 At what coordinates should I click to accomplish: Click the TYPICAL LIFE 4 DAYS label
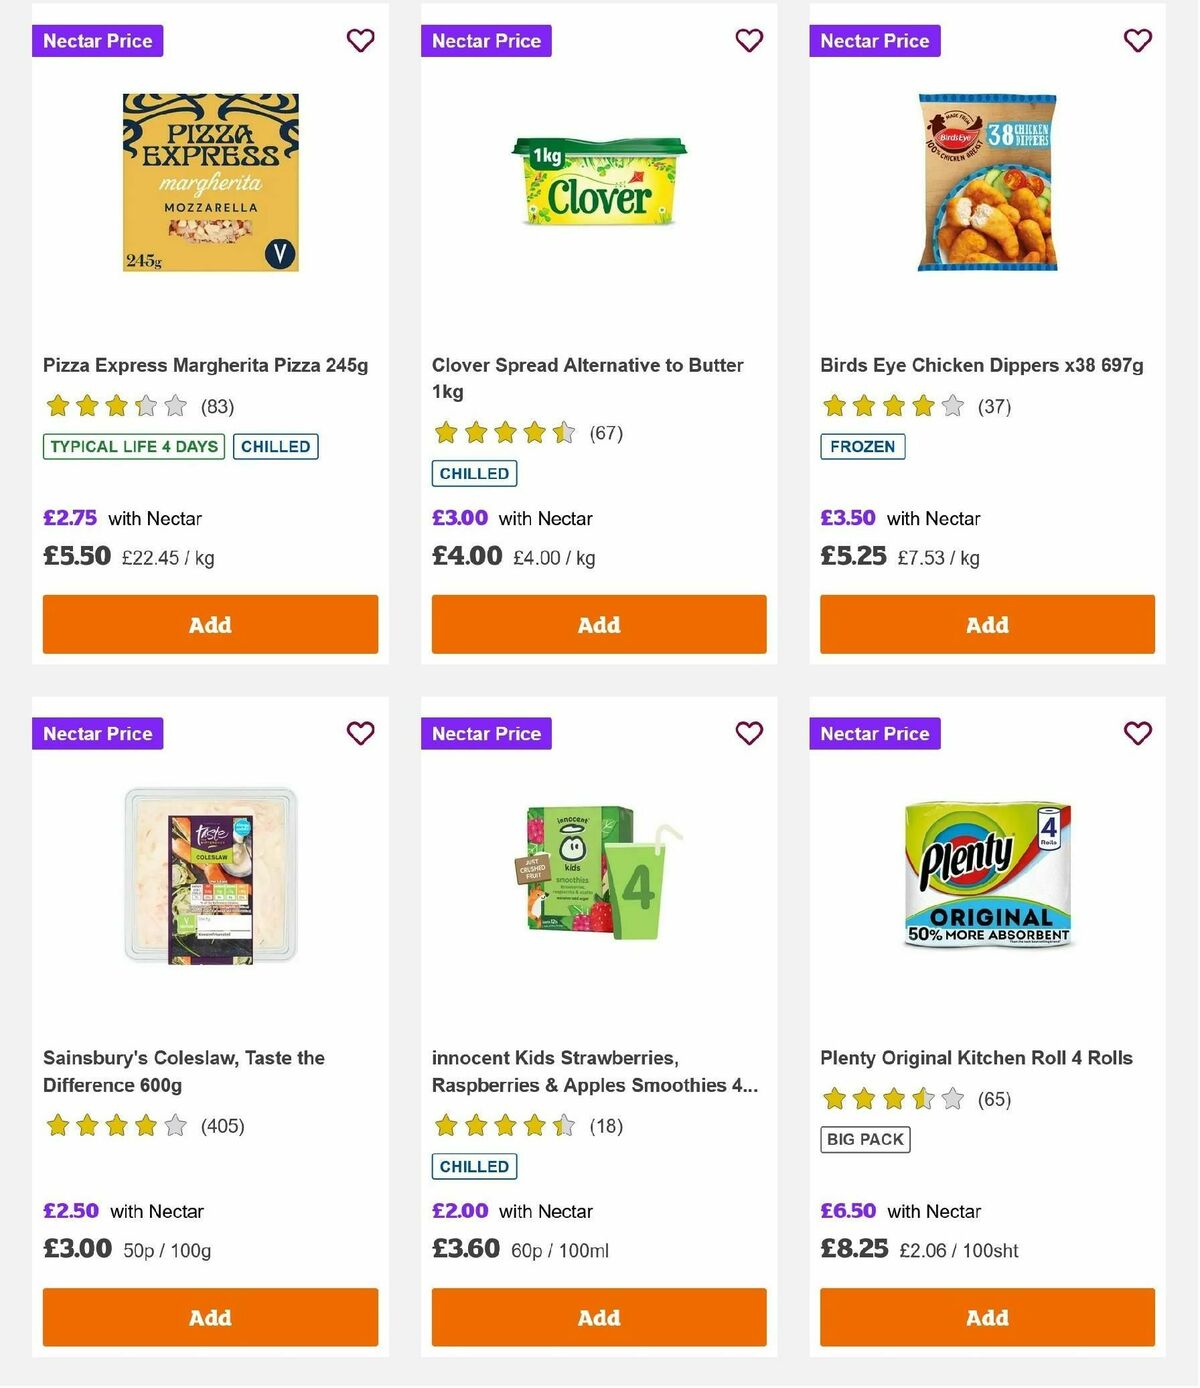click(132, 447)
